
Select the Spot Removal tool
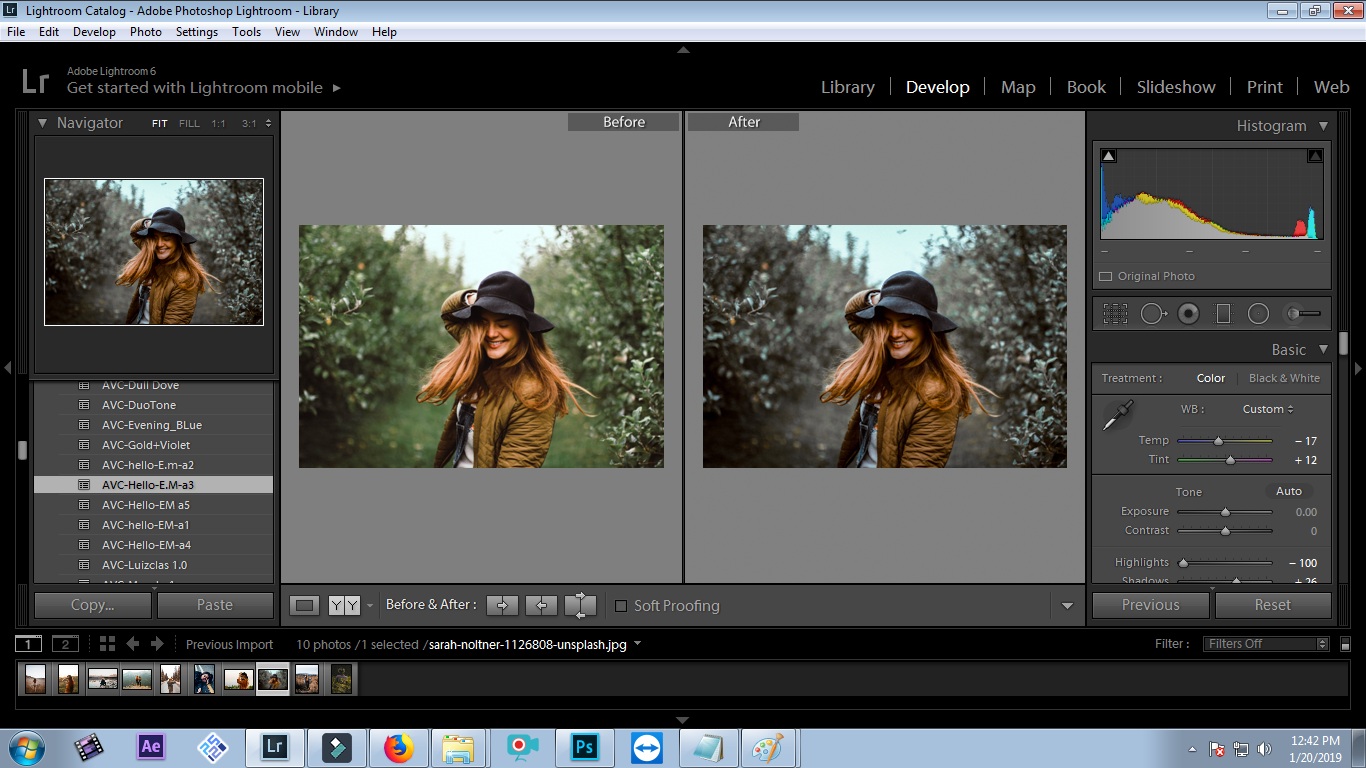1153,314
